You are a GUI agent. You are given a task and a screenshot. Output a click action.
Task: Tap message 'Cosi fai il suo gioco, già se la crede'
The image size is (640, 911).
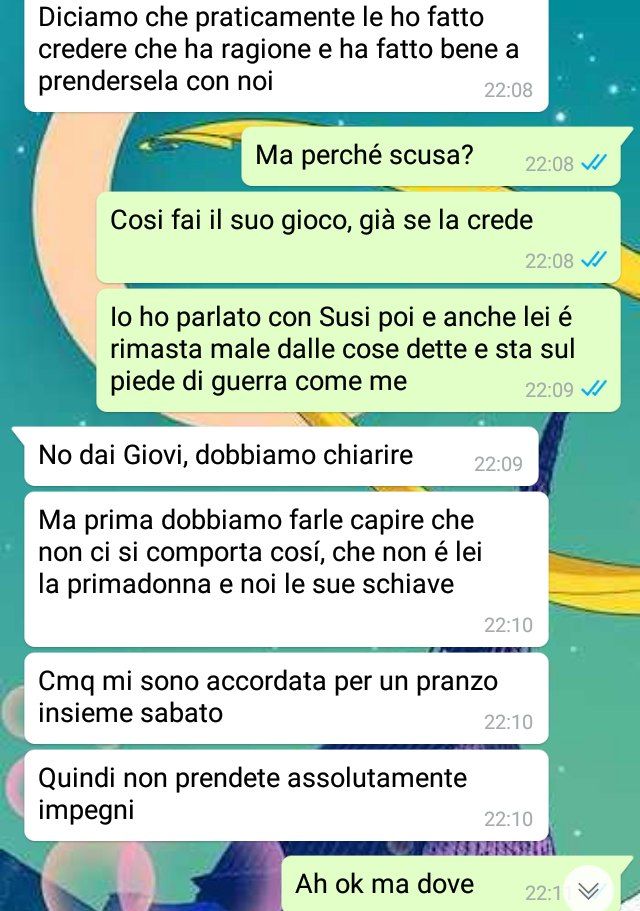tap(358, 237)
